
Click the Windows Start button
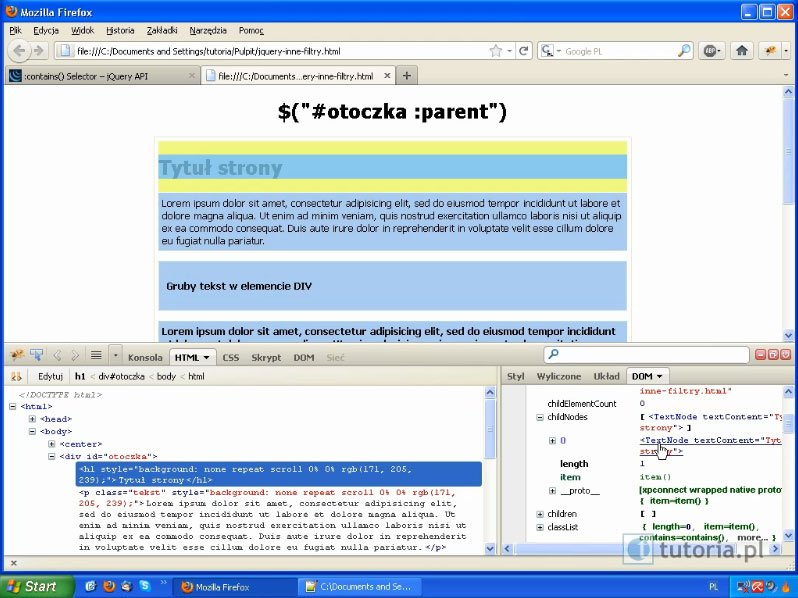point(33,586)
